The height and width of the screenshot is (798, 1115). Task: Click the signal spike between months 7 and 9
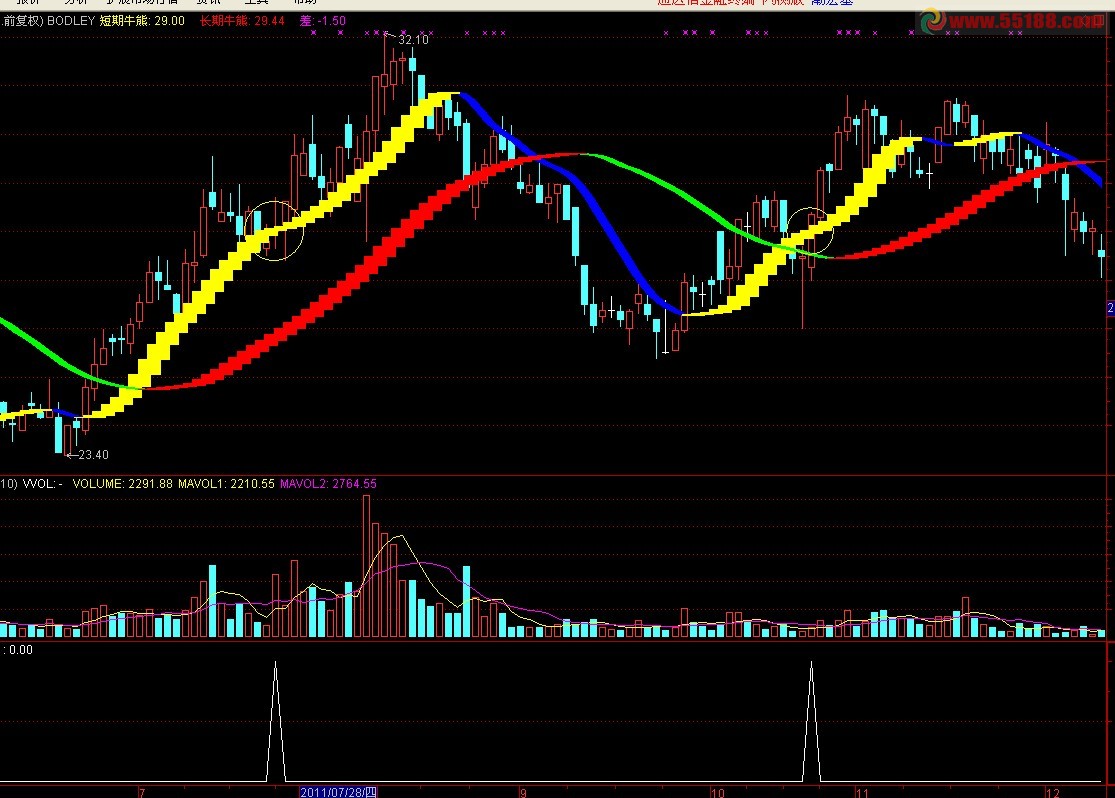tap(276, 721)
